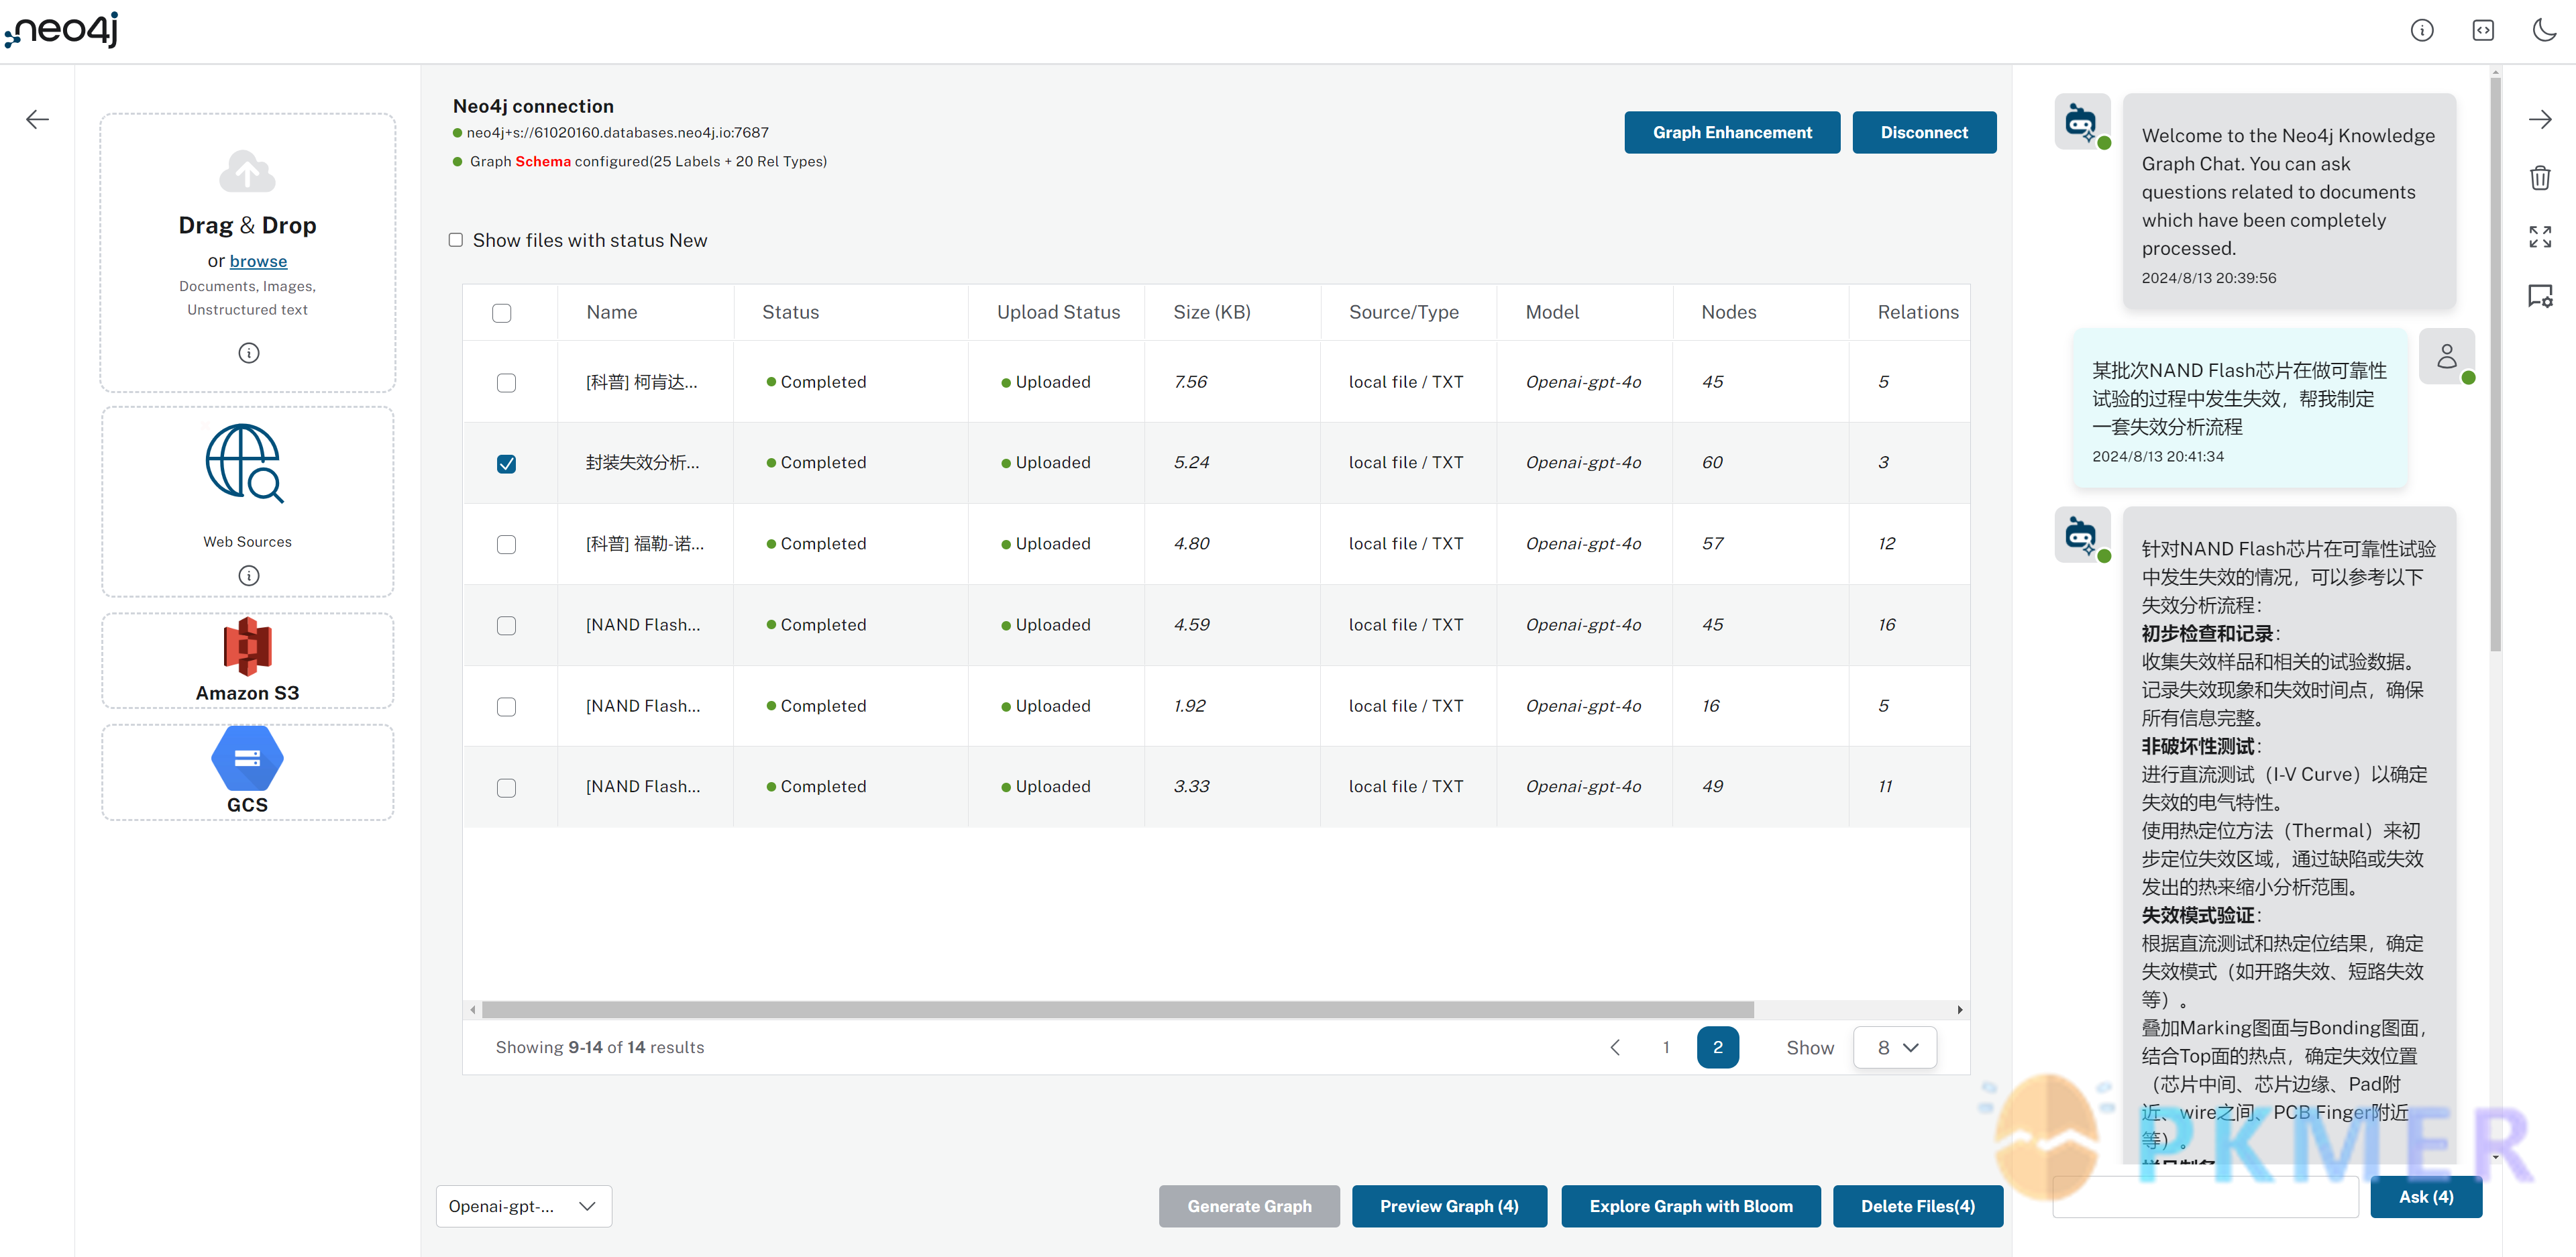Click the chatbot avatar on welcome message

click(x=2082, y=122)
